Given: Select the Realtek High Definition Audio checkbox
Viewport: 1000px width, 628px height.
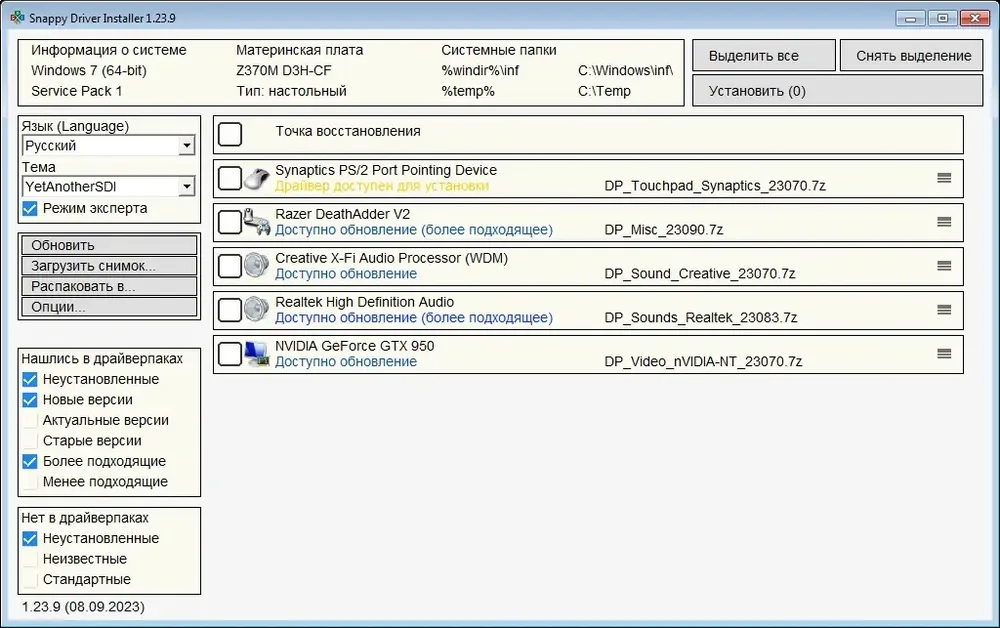Looking at the screenshot, I should click(x=230, y=310).
